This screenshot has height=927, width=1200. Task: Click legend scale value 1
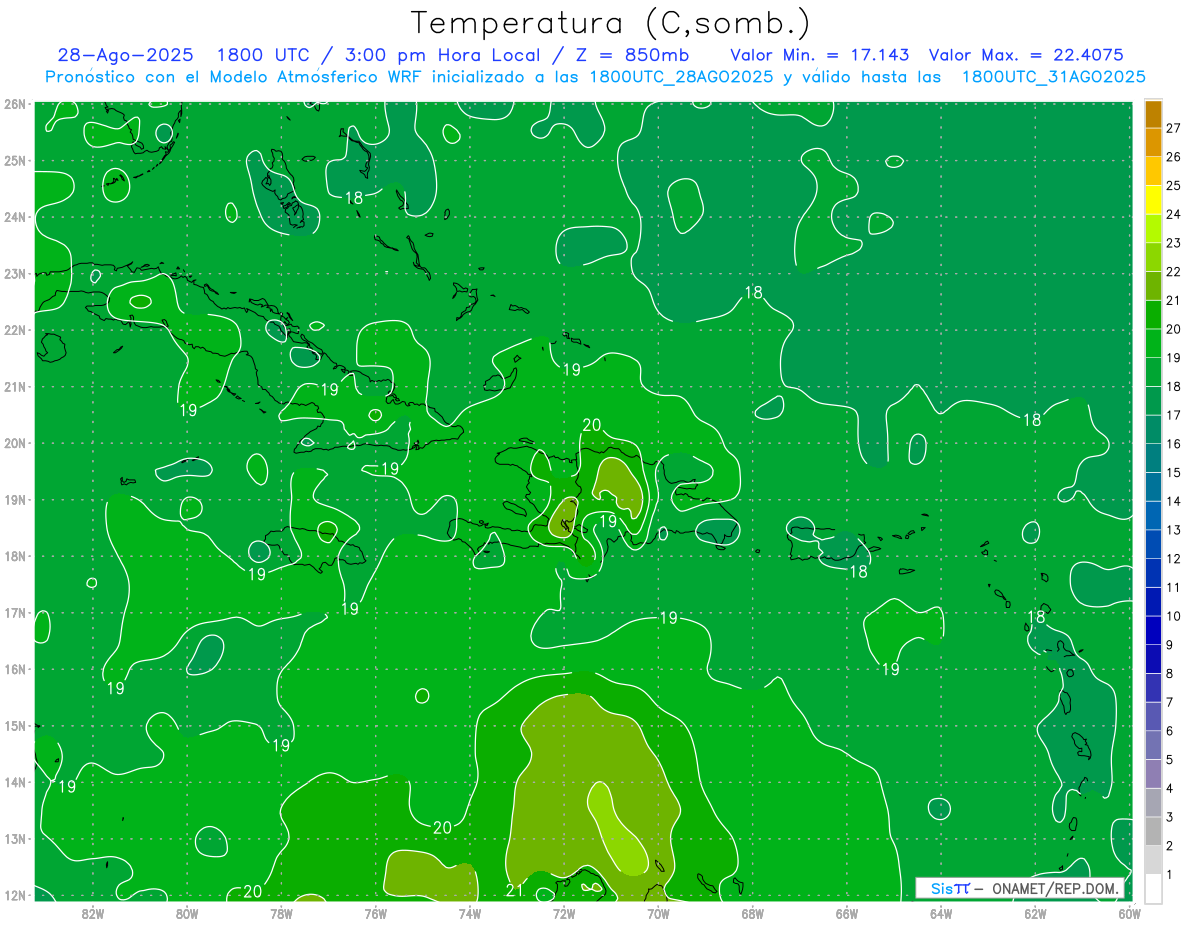click(x=1170, y=875)
